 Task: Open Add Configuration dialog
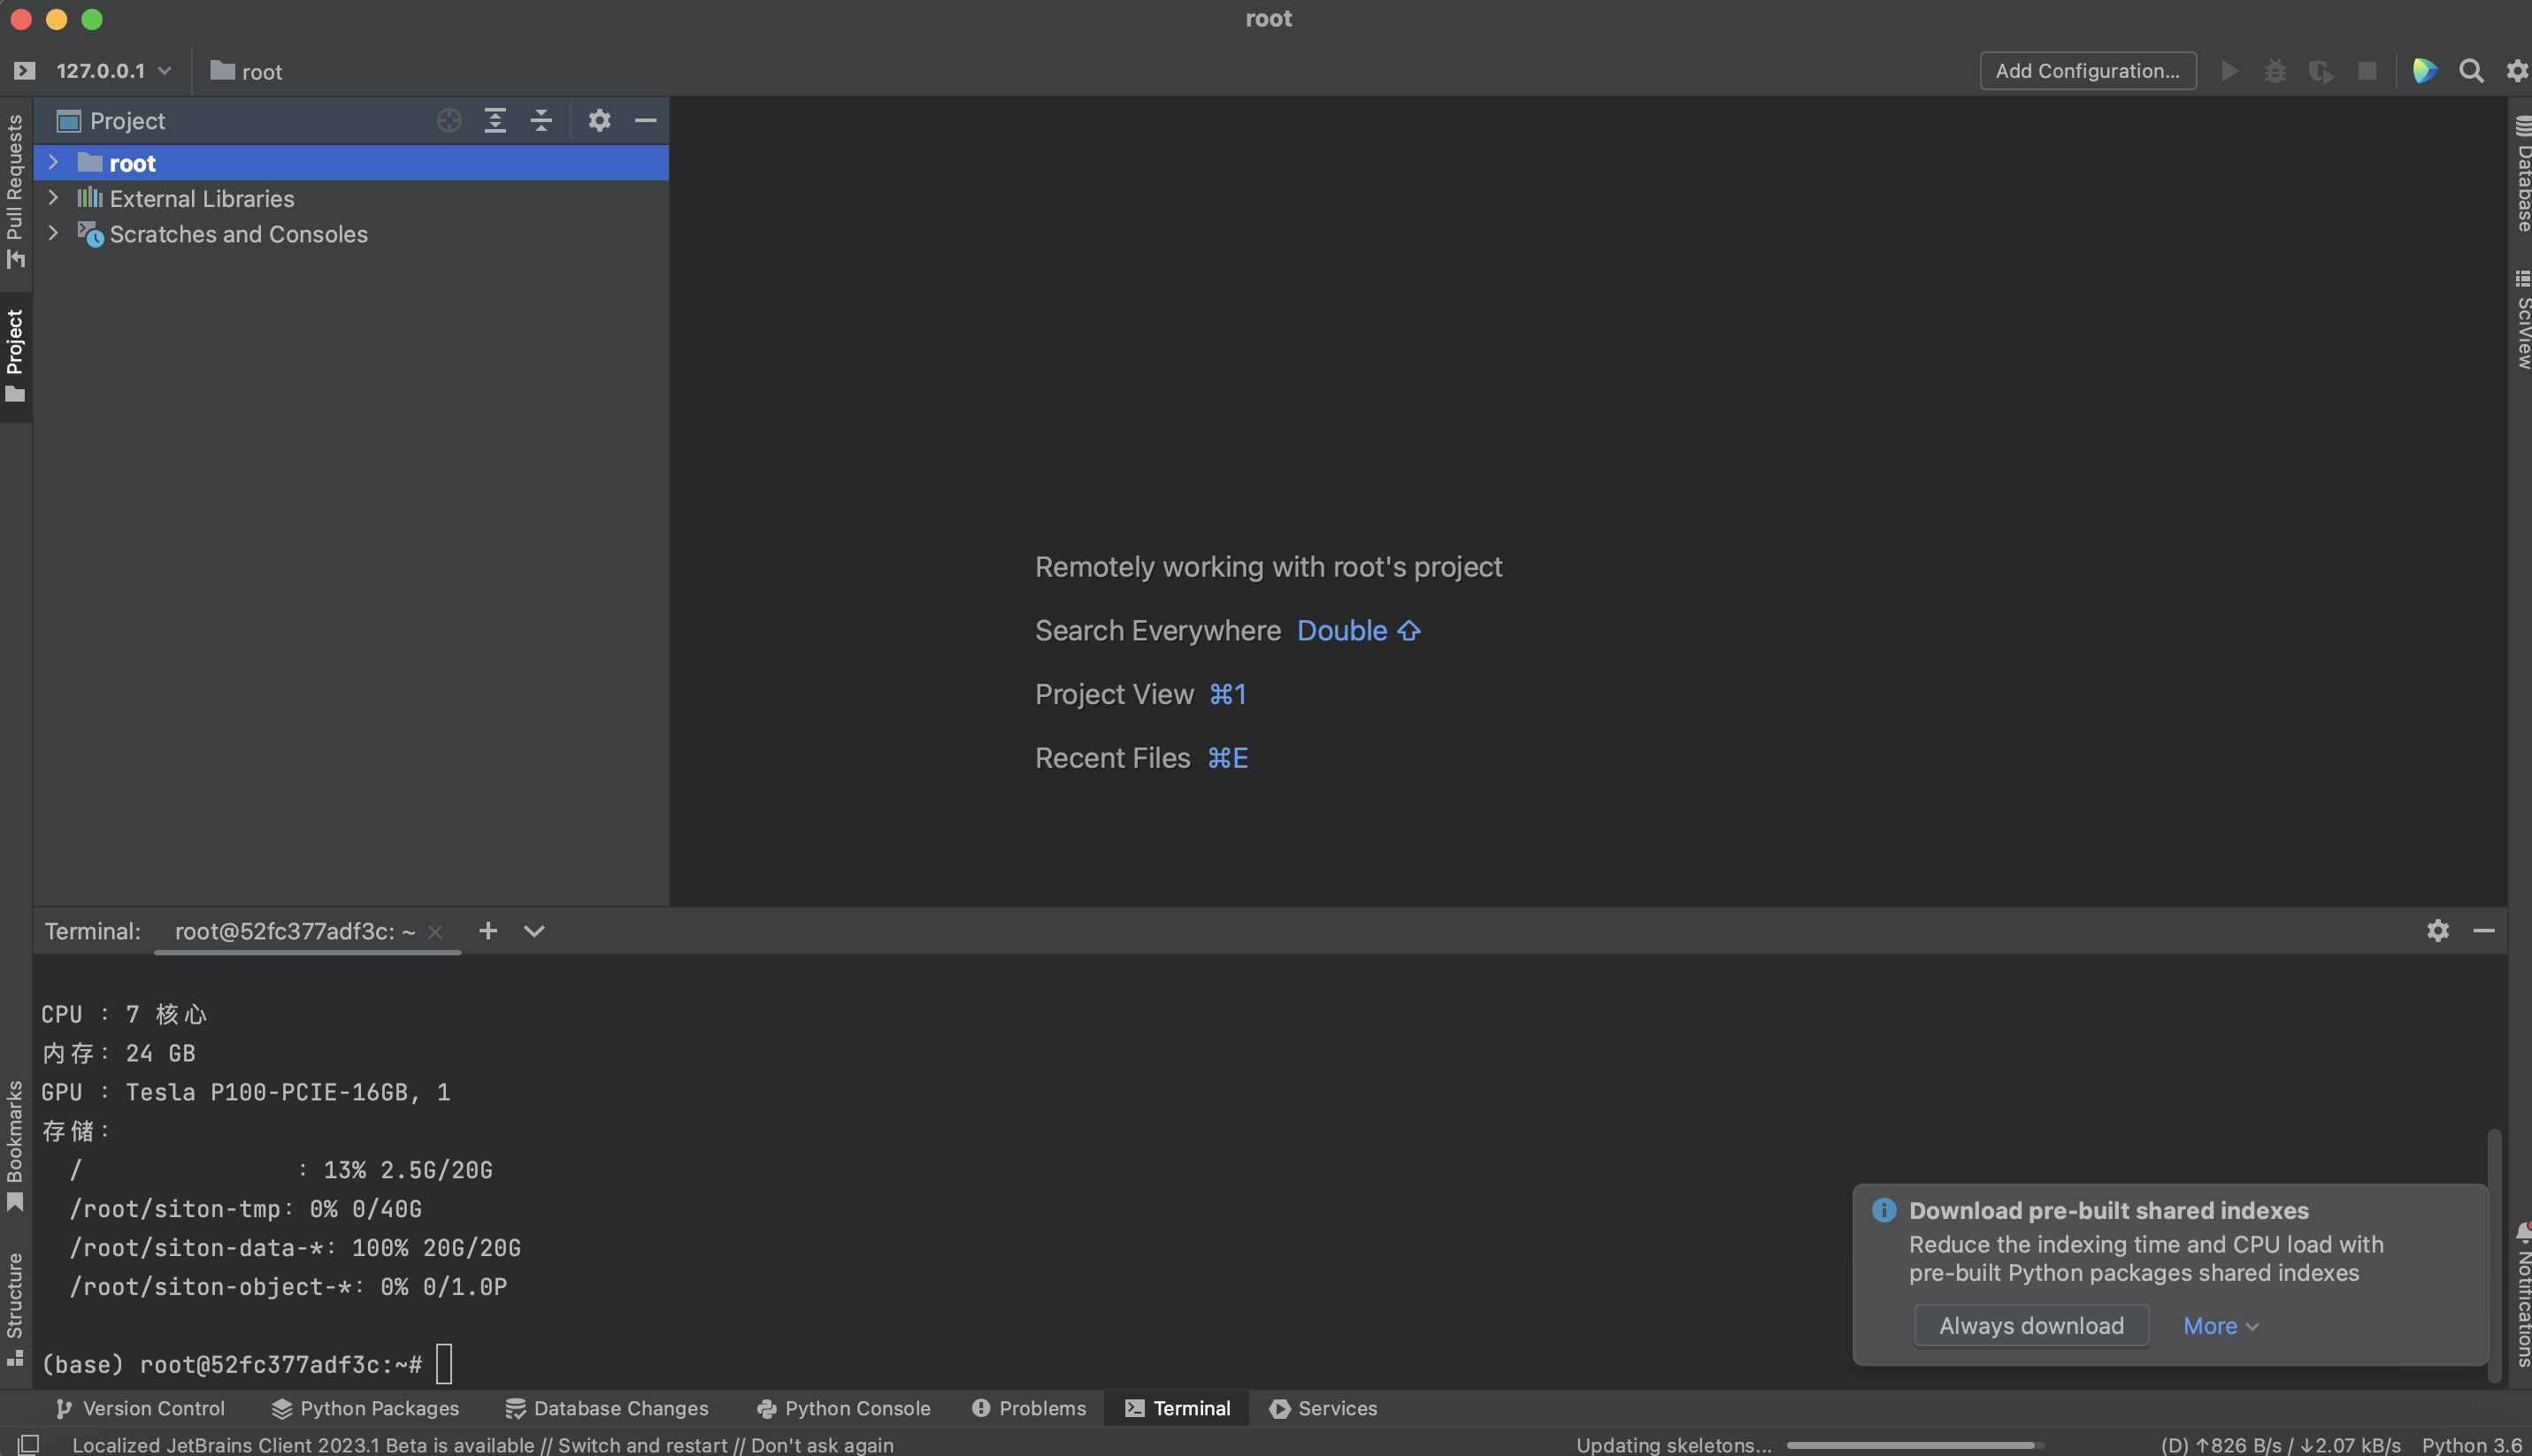(2088, 71)
